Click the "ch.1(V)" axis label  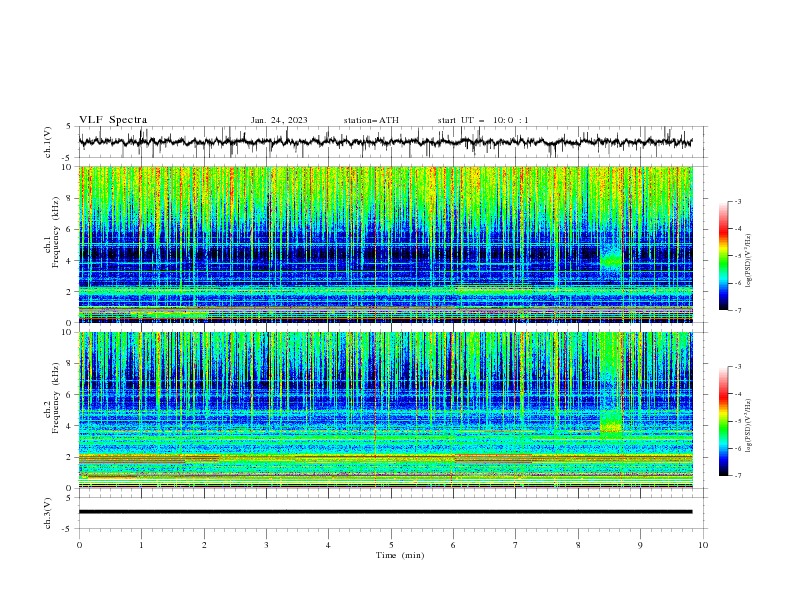pyautogui.click(x=48, y=142)
